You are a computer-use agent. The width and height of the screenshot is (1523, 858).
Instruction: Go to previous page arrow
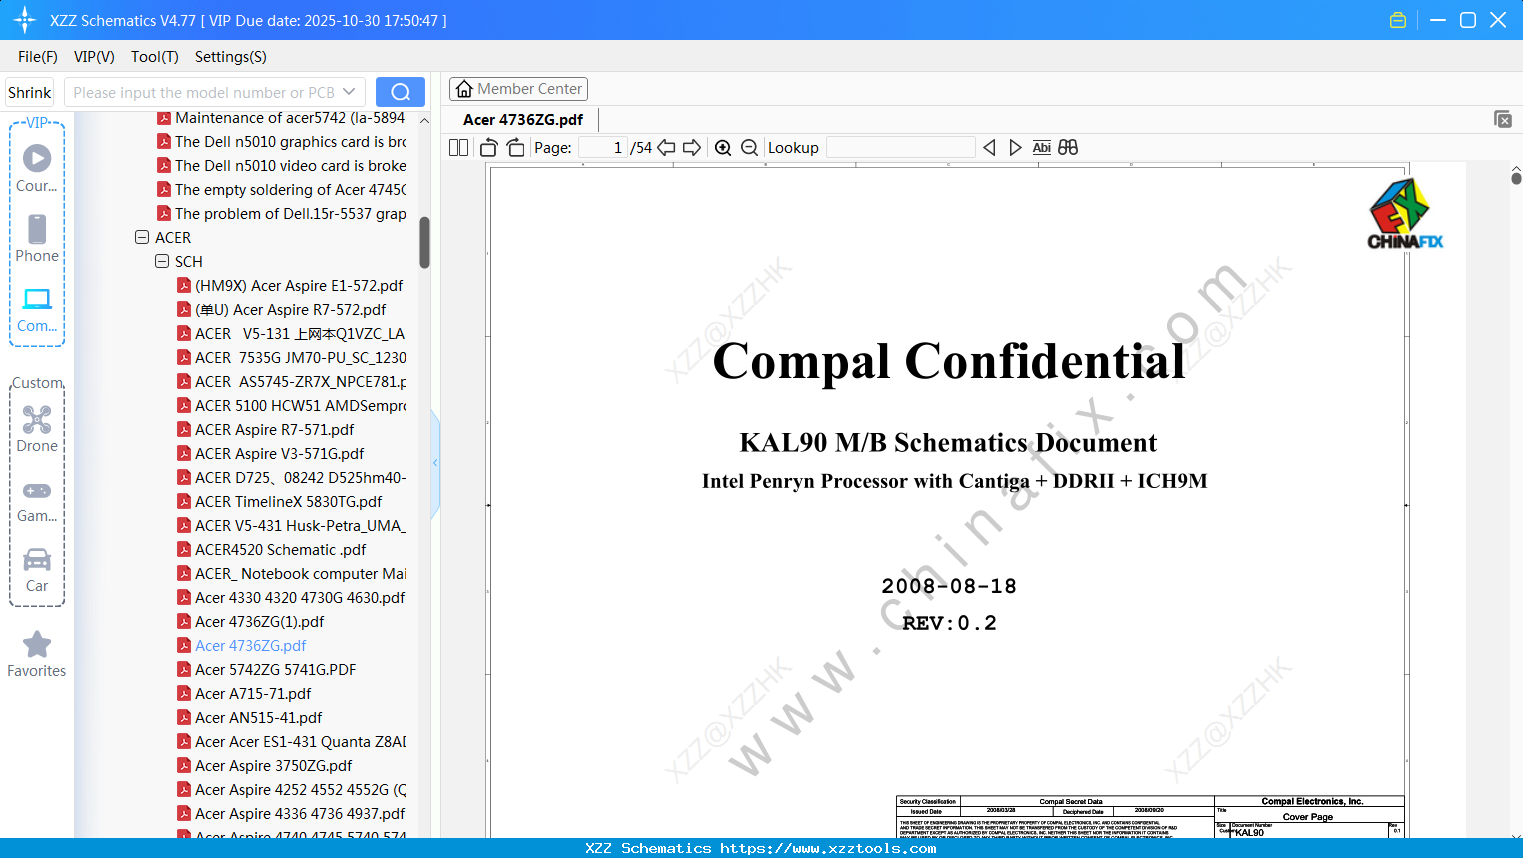coord(666,148)
